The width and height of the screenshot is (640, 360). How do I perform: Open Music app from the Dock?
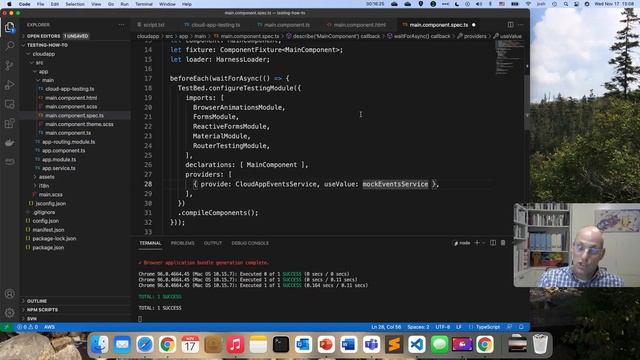[236, 344]
